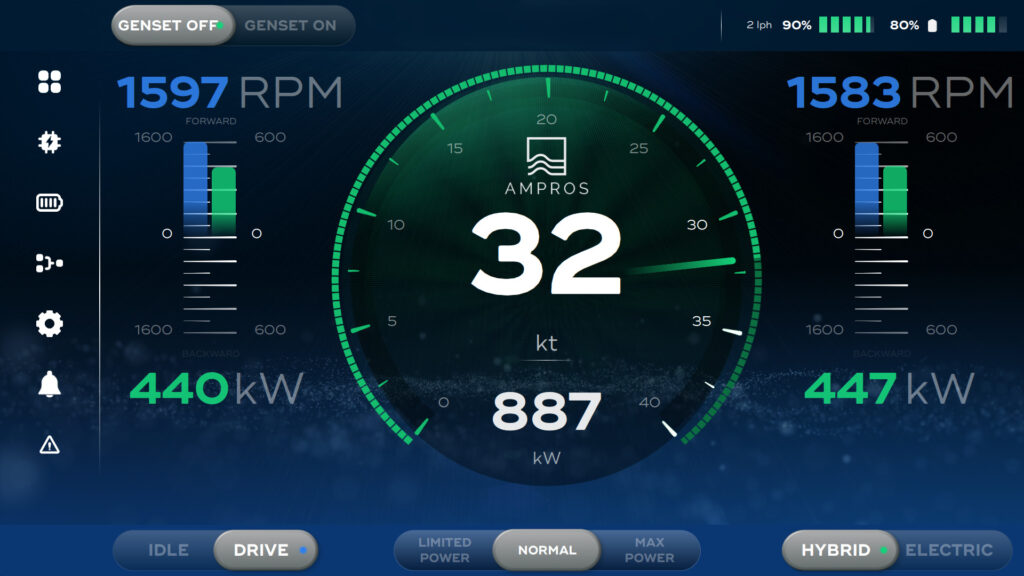The image size is (1024, 576).
Task: Click right engine green power bar
Action: coord(895,201)
